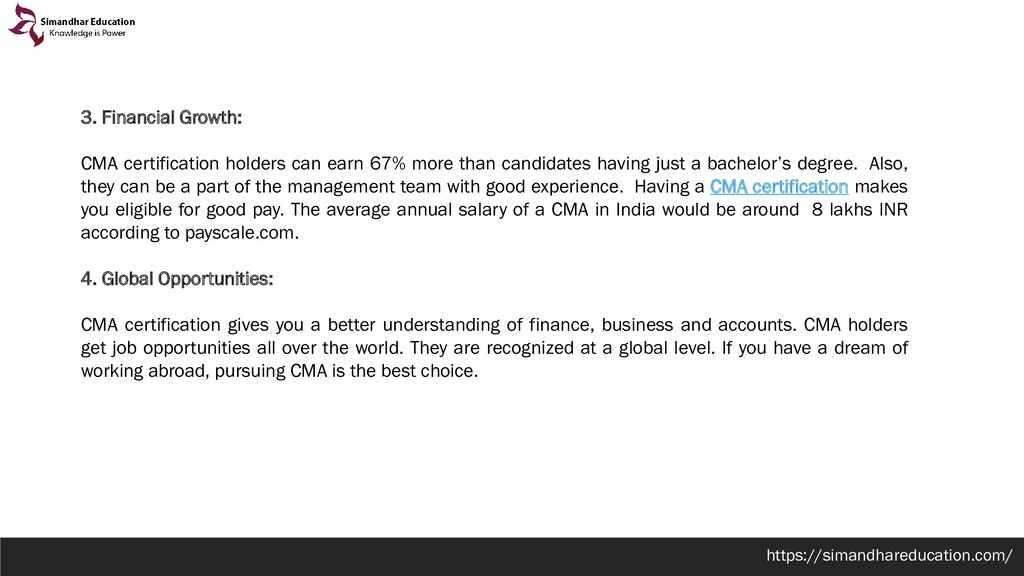The image size is (1024, 576).
Task: Click the Simandhar Education brand name text
Action: (88, 22)
